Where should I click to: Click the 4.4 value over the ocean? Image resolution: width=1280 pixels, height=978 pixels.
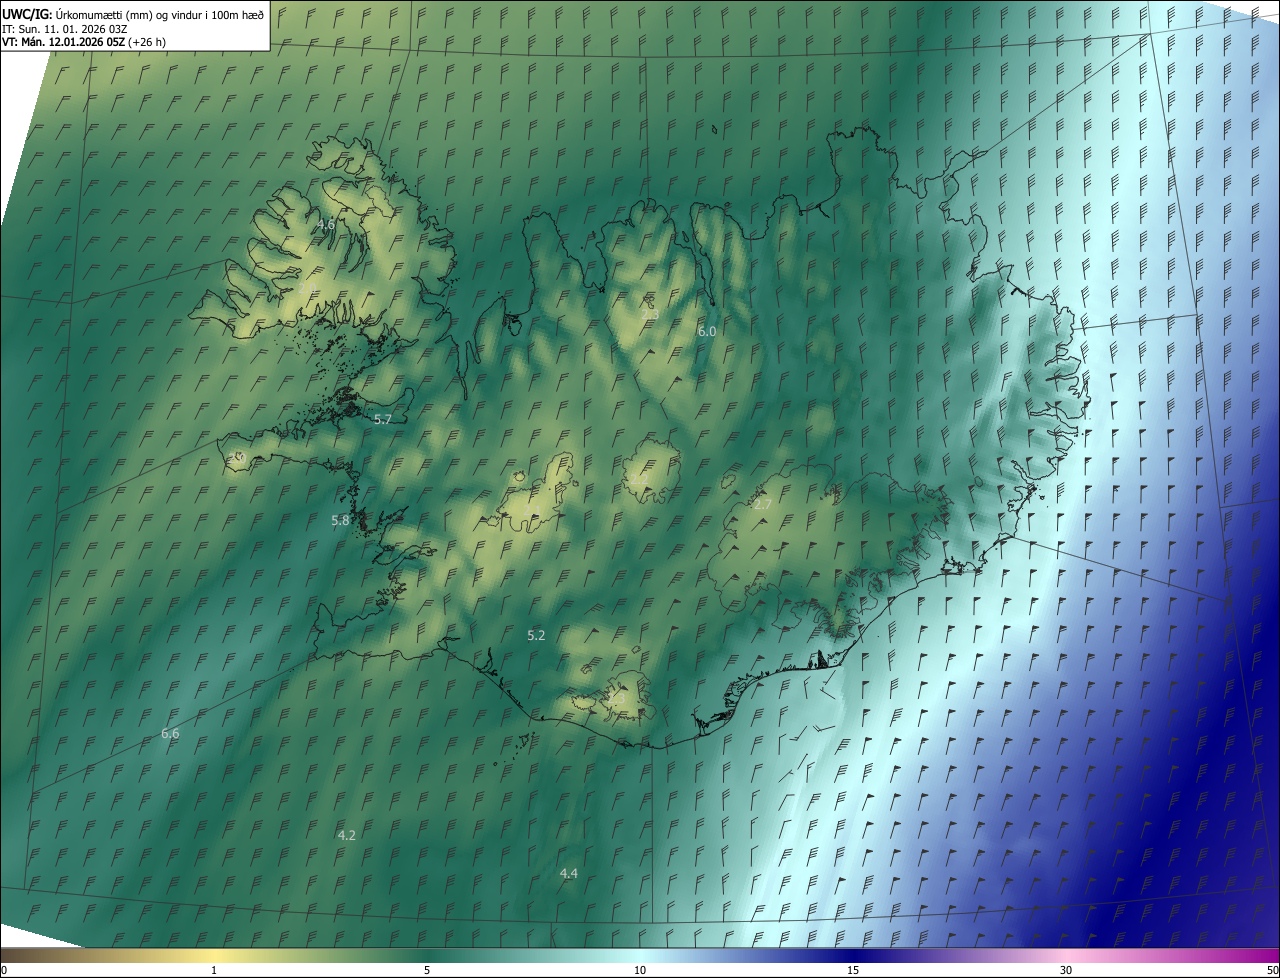(x=568, y=874)
